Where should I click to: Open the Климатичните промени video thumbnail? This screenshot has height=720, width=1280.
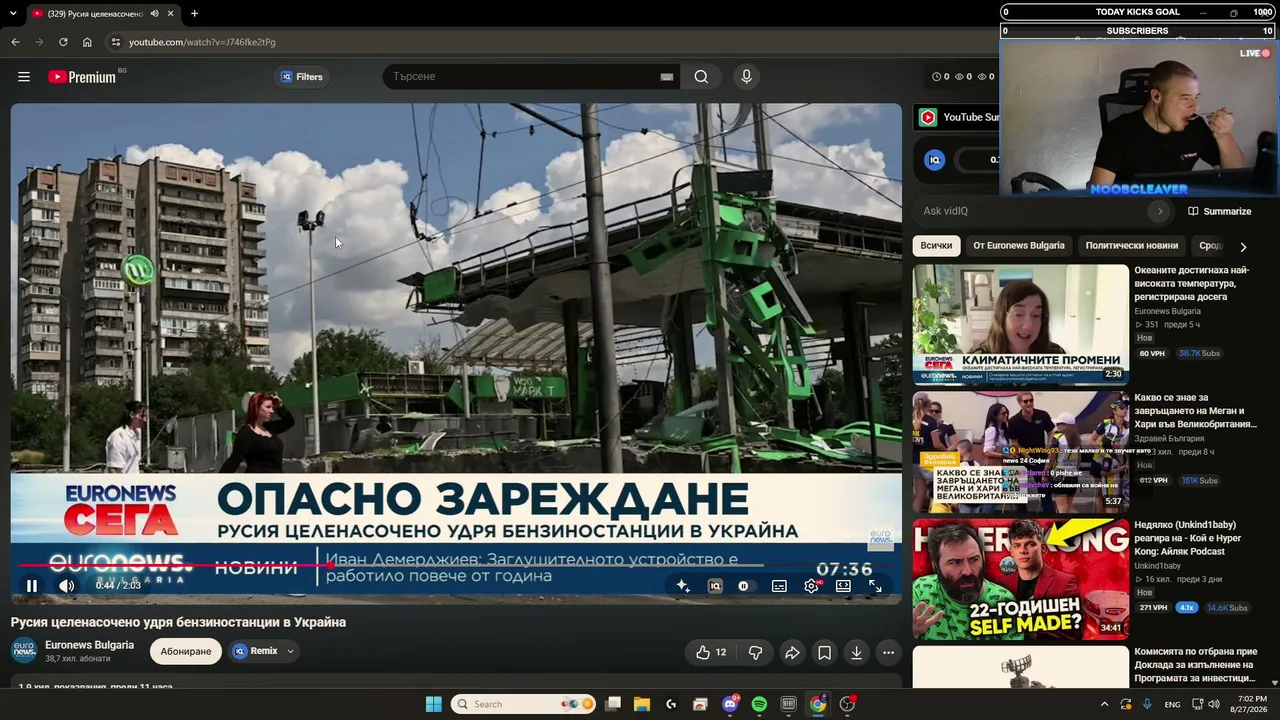tap(1020, 325)
